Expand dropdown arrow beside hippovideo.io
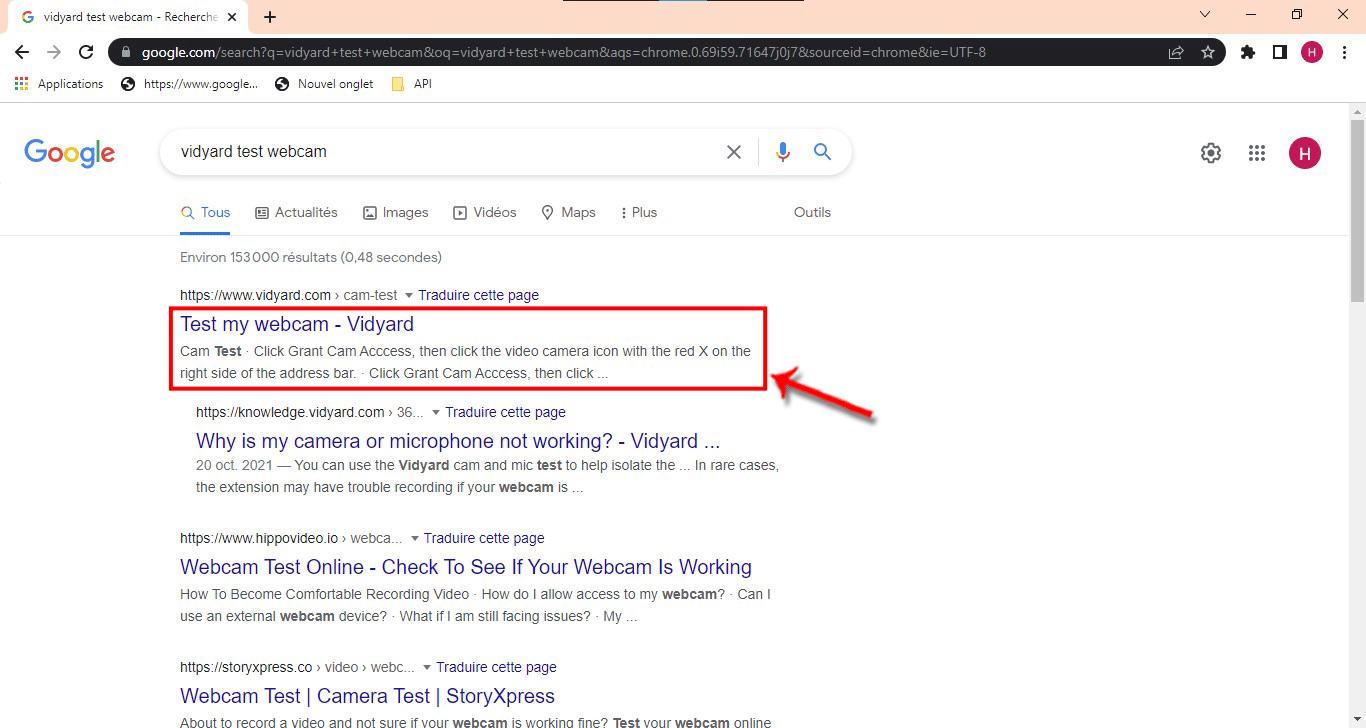 414,538
